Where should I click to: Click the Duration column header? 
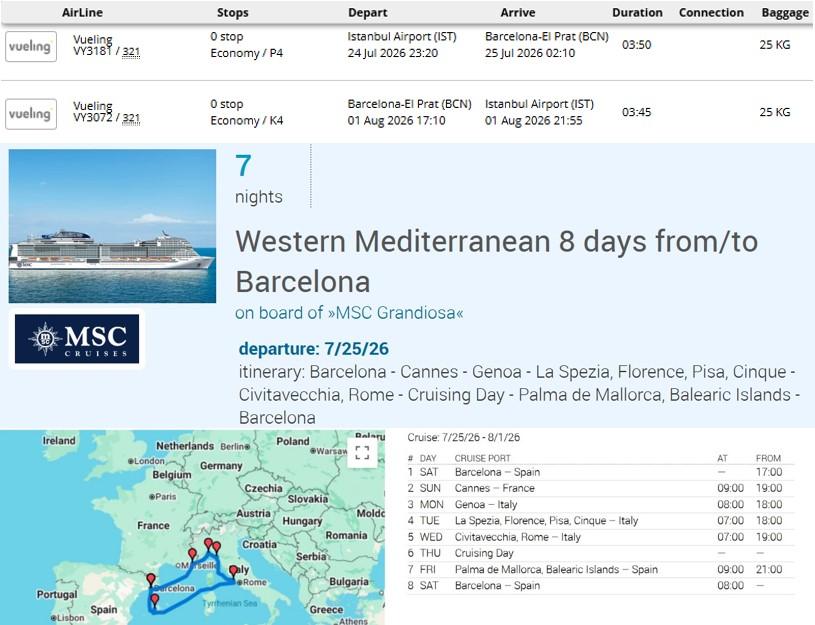tap(637, 12)
